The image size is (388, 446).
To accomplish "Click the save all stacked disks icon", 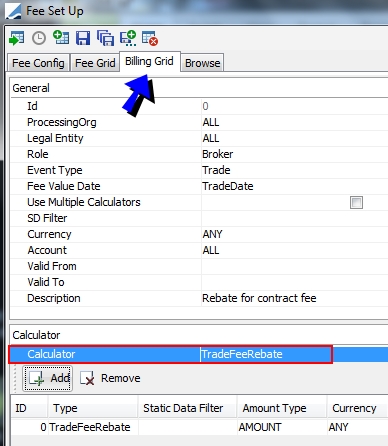I will (105, 38).
